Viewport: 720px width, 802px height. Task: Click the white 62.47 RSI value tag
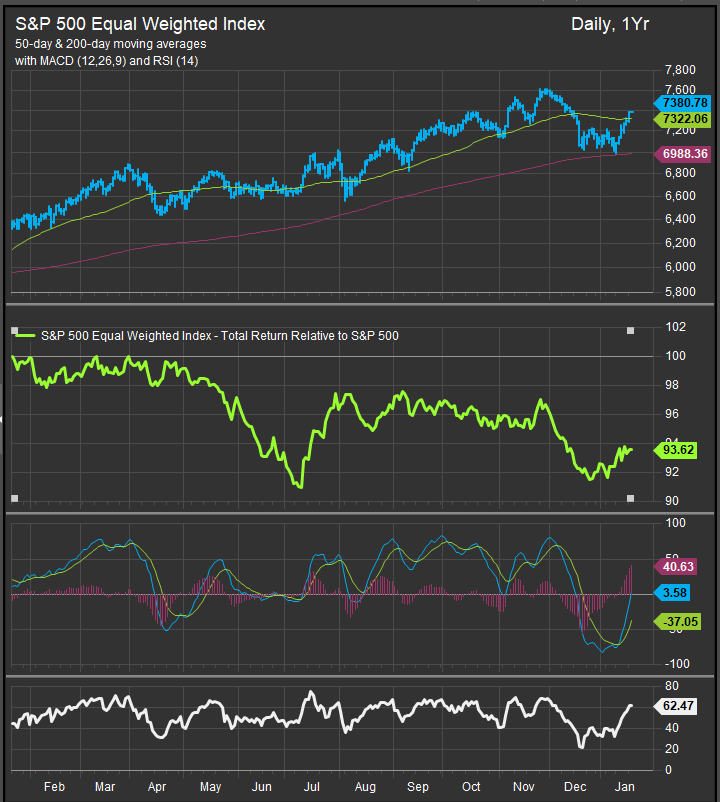[x=676, y=706]
